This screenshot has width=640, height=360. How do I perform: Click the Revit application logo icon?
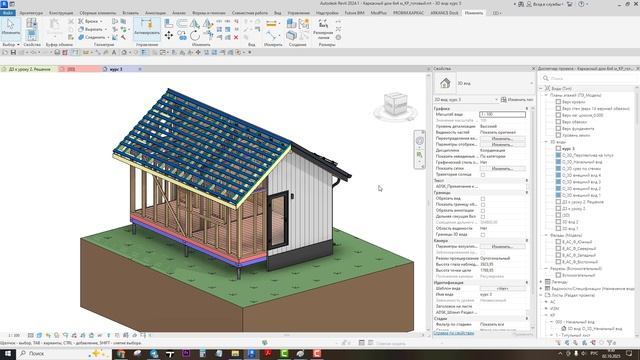click(4, 4)
